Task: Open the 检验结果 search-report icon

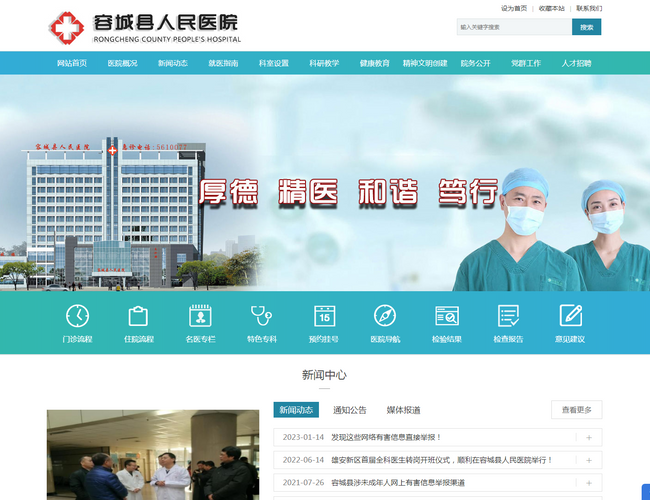Action: coord(447,317)
